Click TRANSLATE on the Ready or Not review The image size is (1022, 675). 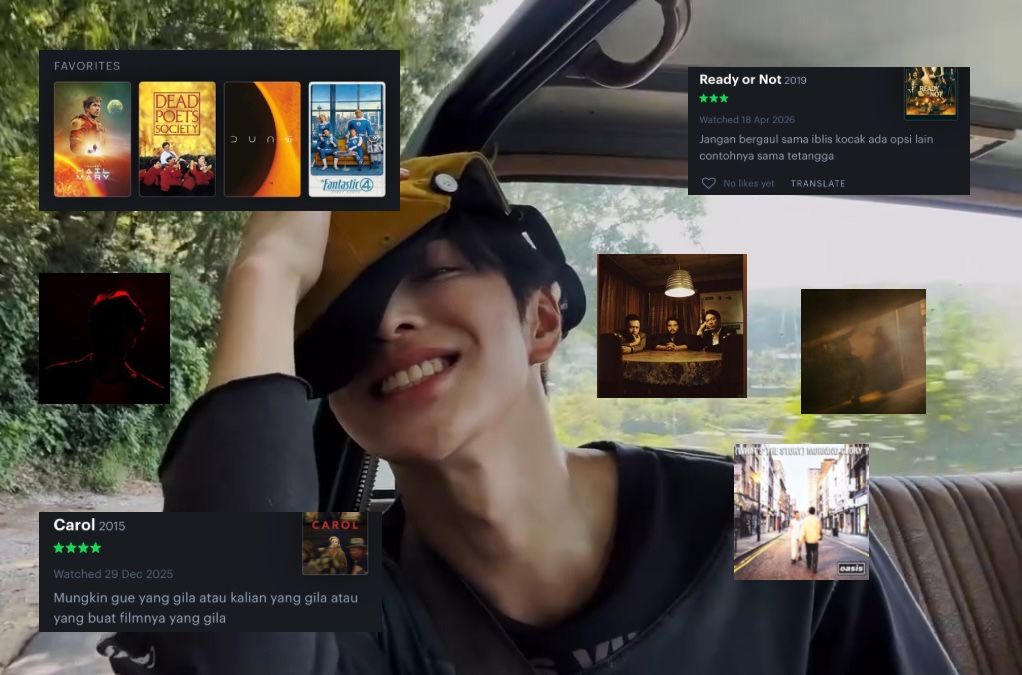818,184
